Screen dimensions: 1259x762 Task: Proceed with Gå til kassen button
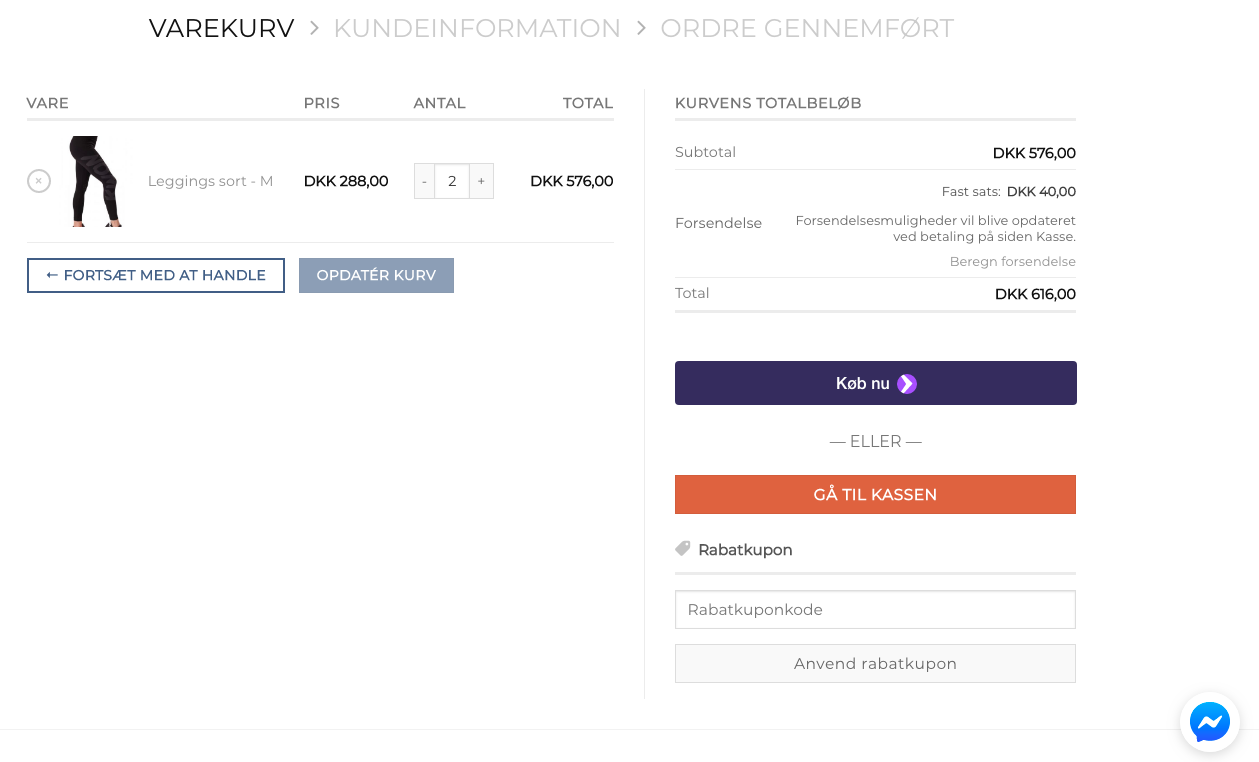tap(875, 495)
